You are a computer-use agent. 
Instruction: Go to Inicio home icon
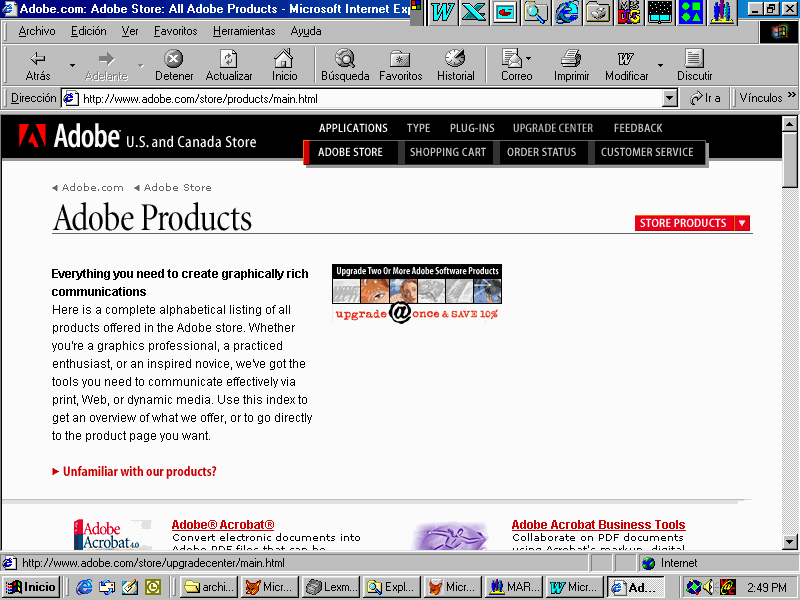(284, 60)
